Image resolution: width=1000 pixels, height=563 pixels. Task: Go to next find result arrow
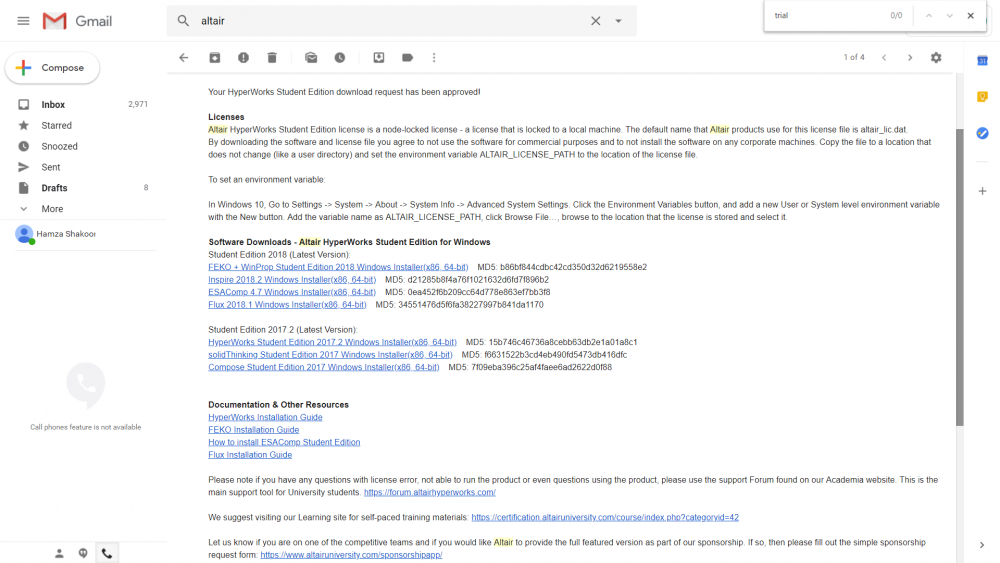950,15
